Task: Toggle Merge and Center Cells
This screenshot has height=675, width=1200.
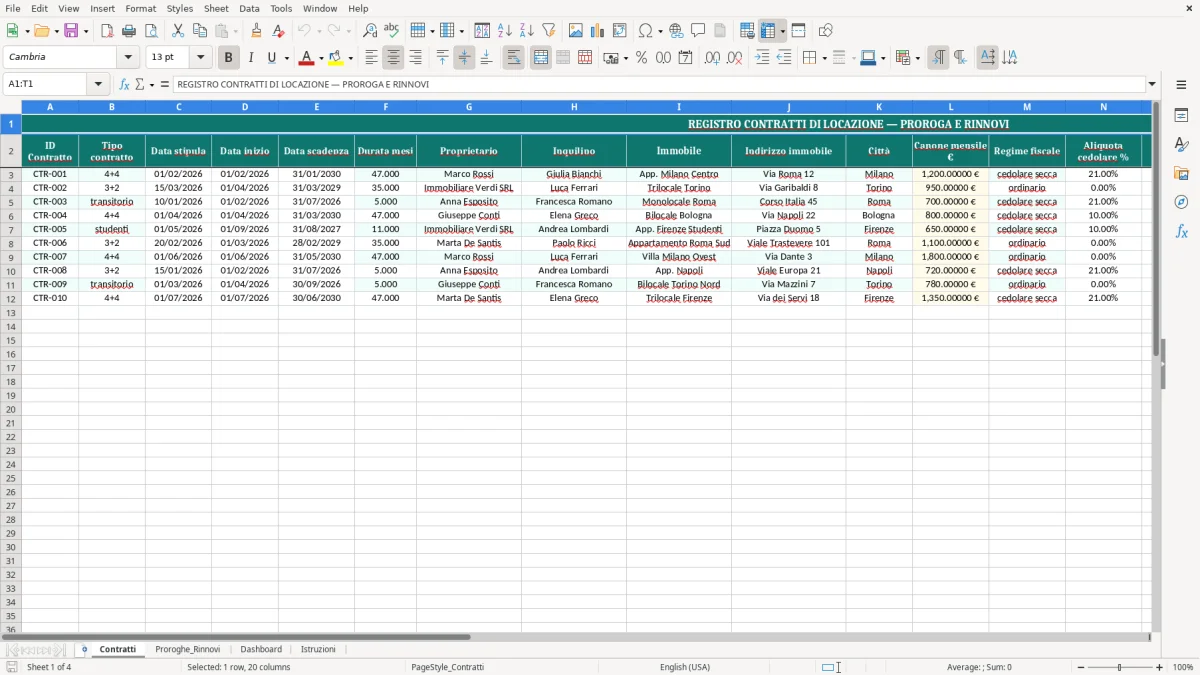Action: click(541, 58)
